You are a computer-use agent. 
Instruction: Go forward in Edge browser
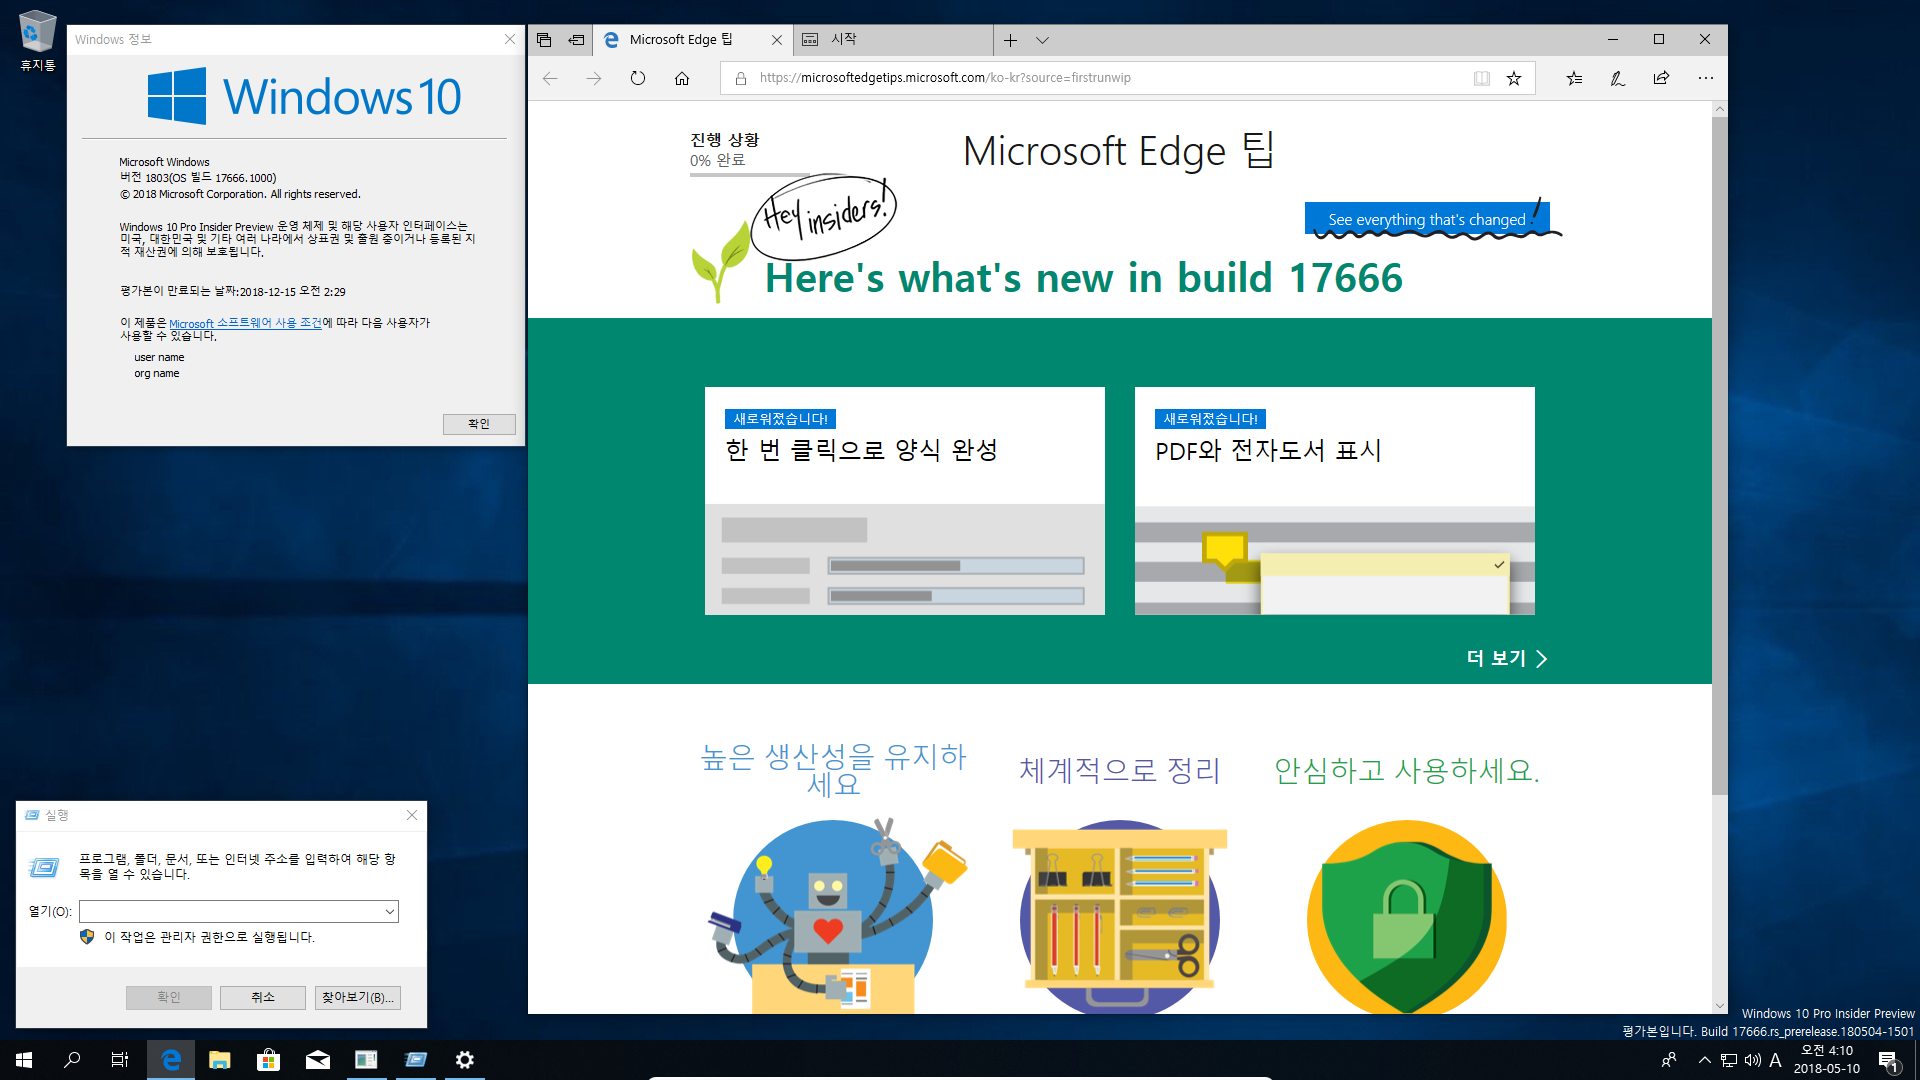tap(594, 78)
